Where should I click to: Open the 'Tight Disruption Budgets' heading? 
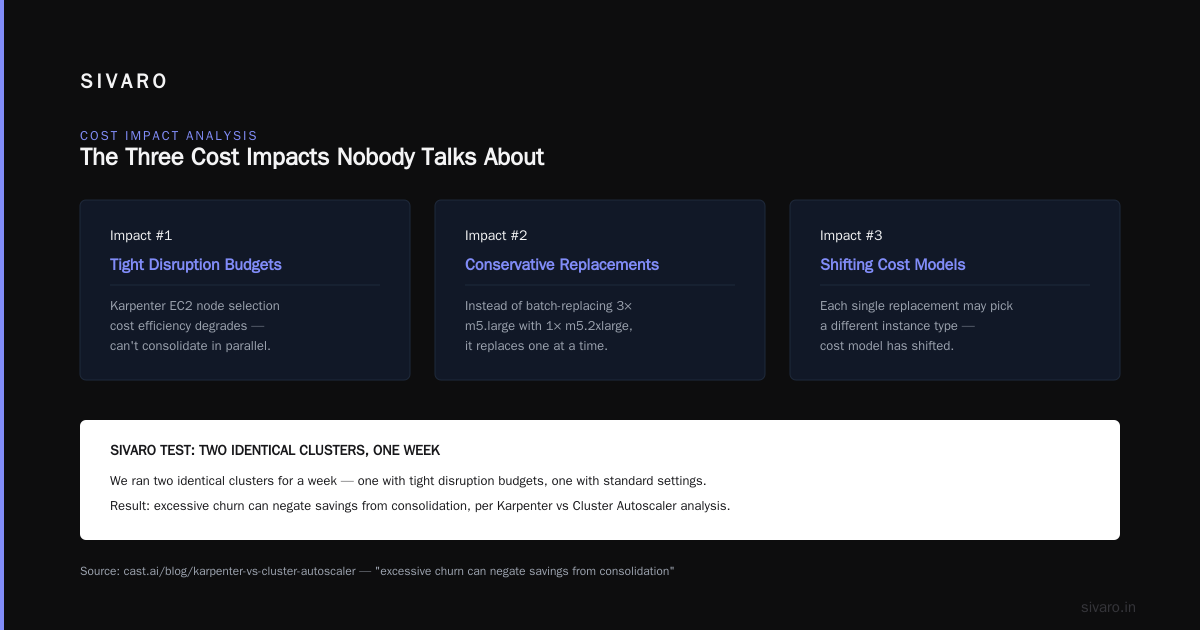coord(196,265)
